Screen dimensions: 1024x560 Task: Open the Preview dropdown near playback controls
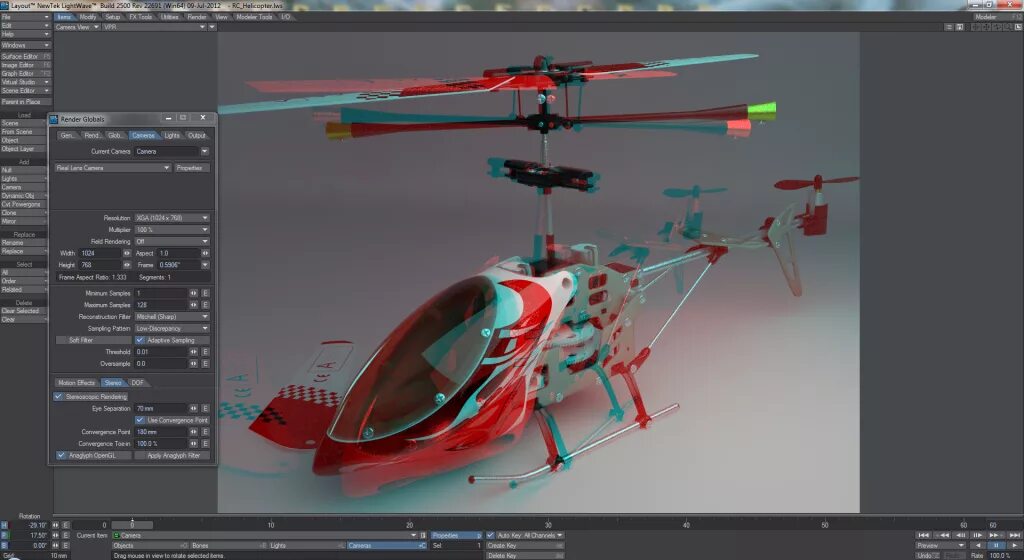pos(941,545)
